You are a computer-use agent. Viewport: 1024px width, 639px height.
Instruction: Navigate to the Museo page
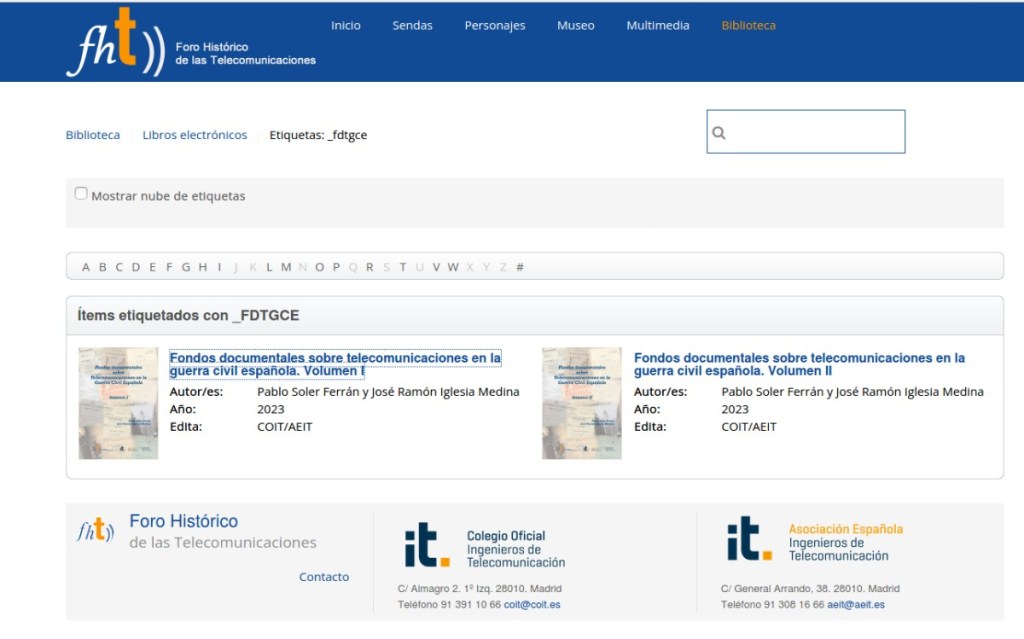click(x=575, y=26)
